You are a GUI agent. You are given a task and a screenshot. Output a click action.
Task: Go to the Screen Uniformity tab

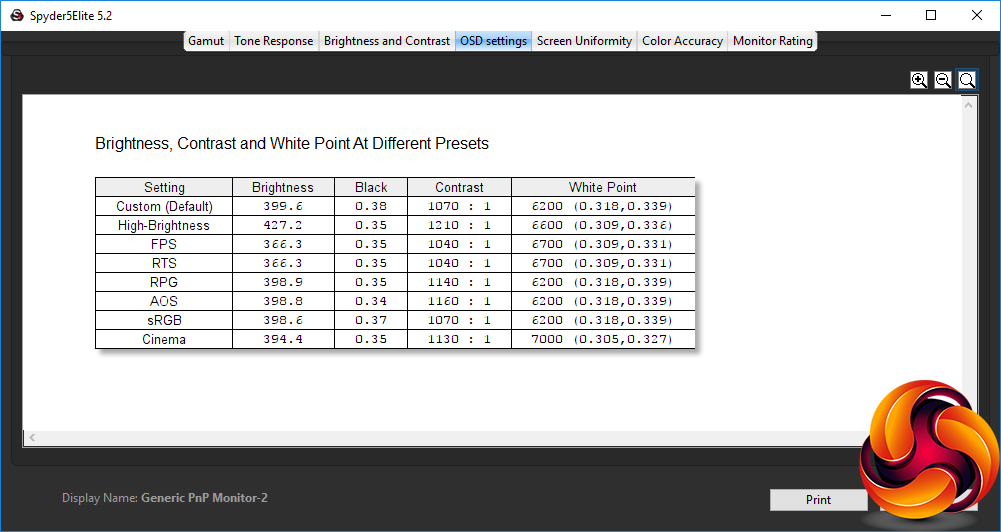(584, 41)
